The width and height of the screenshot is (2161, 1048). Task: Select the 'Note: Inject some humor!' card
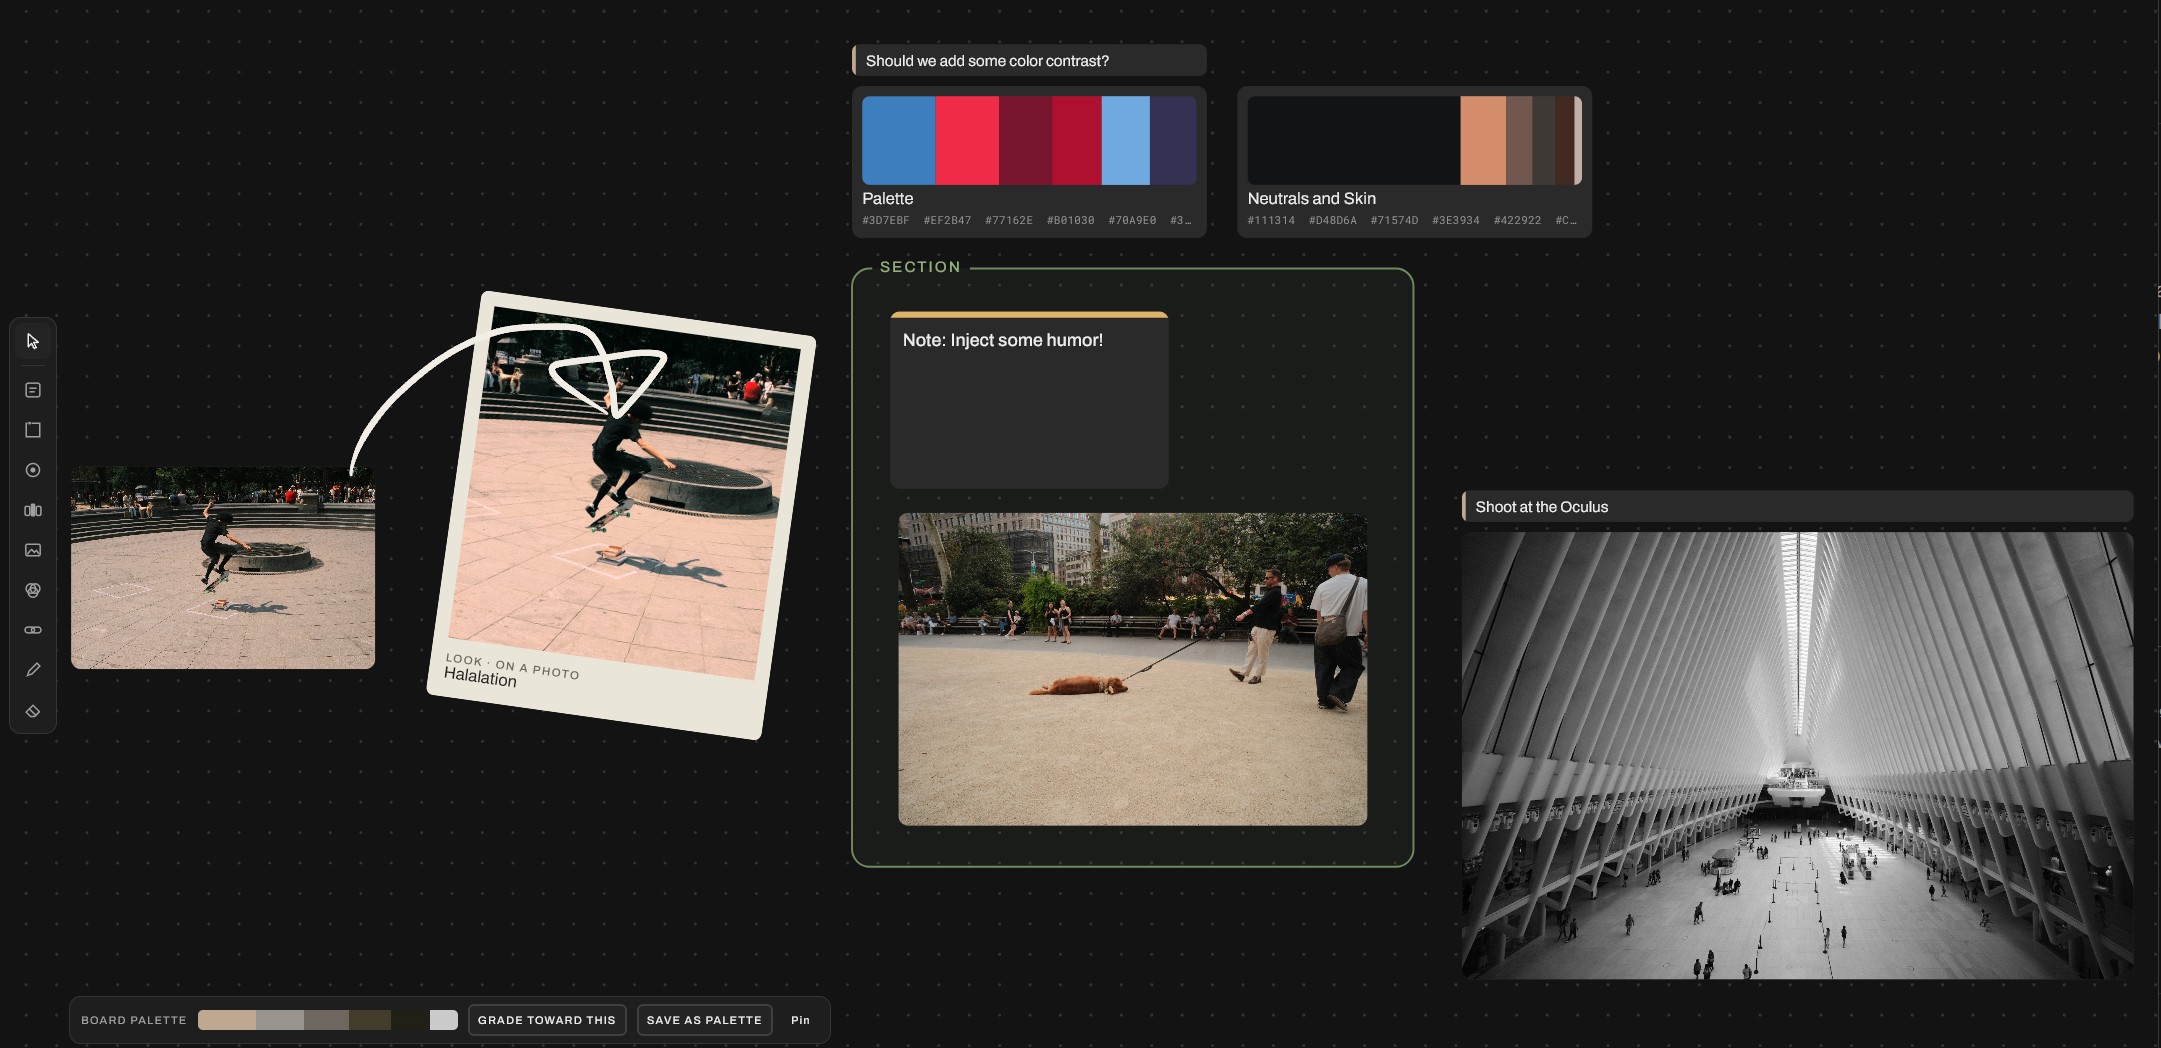(x=1029, y=400)
